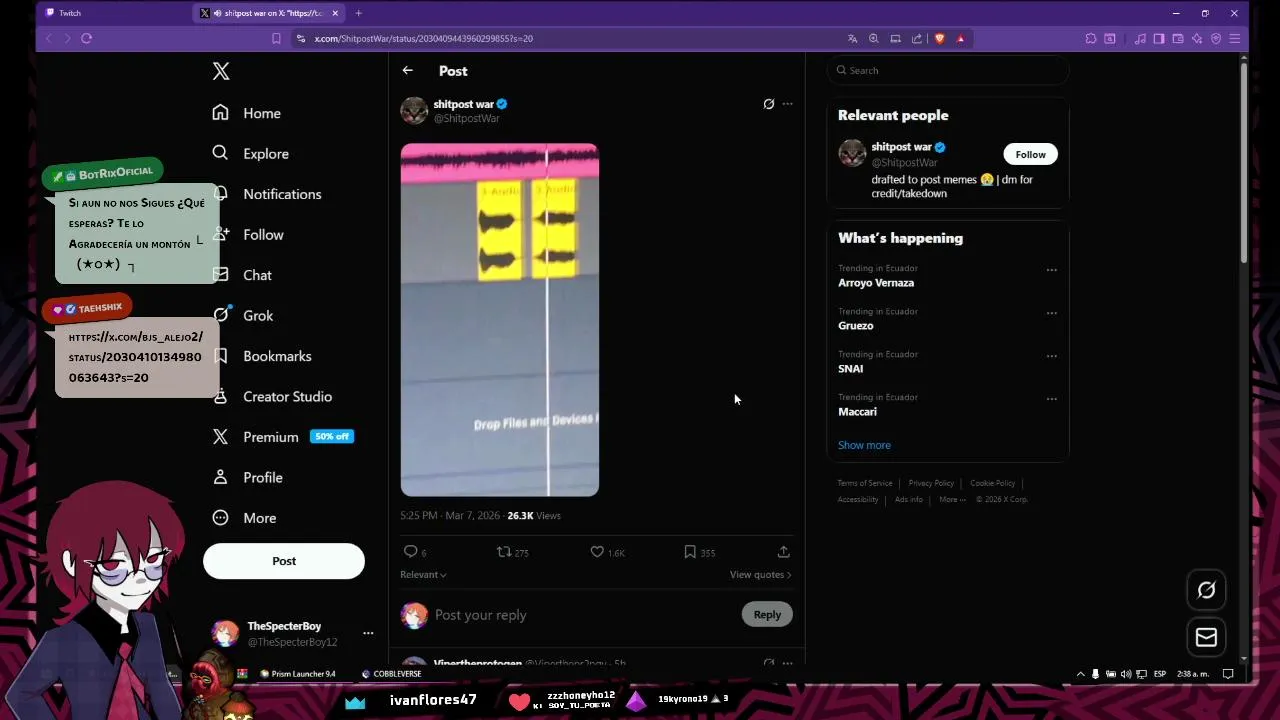Click the reply icon with 6 replies
The image size is (1280, 720).
coord(410,552)
